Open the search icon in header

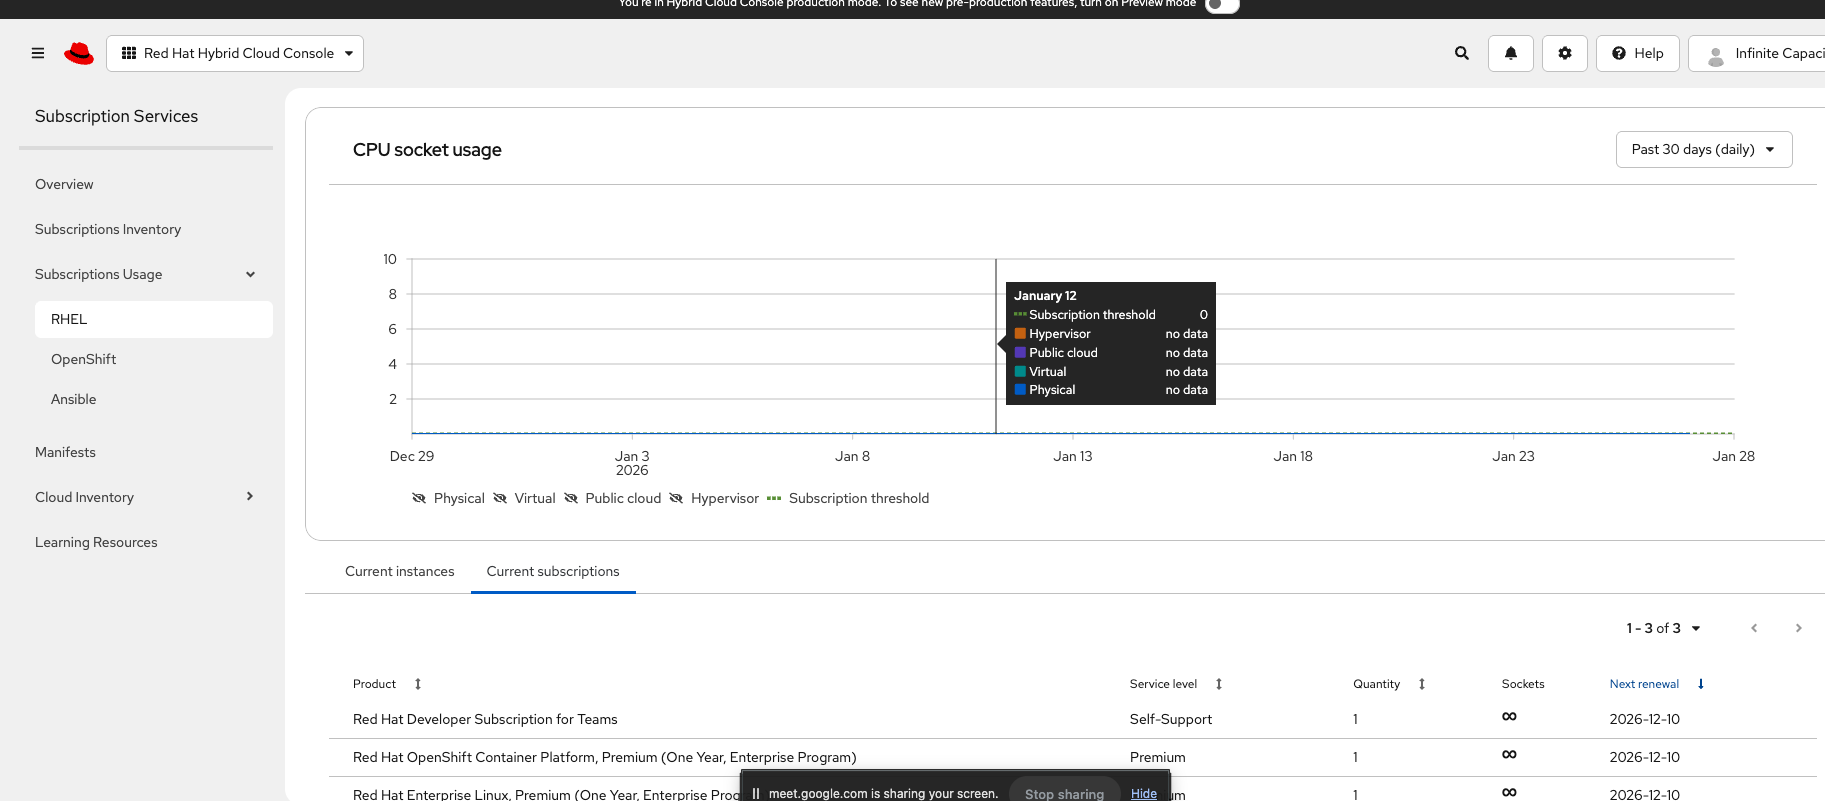(x=1462, y=53)
